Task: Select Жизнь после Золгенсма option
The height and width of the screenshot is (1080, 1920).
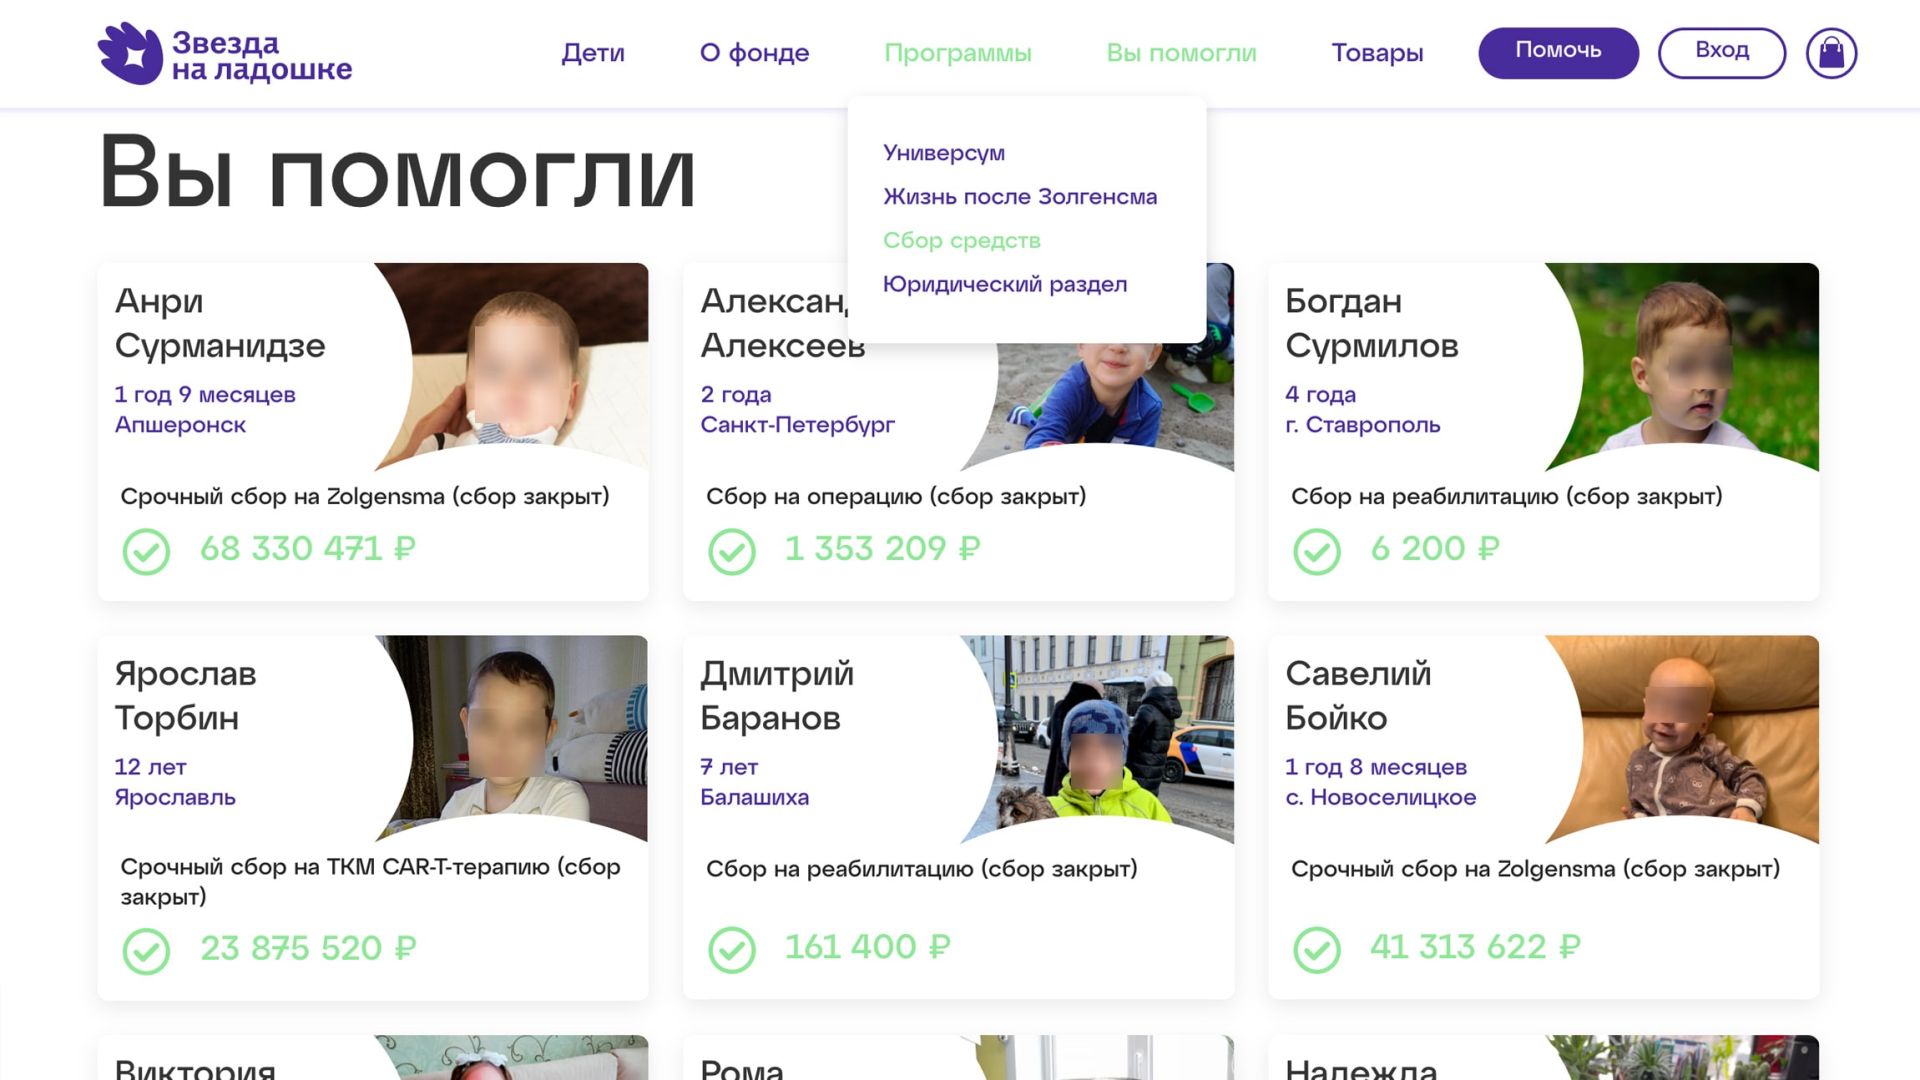Action: 1019,197
